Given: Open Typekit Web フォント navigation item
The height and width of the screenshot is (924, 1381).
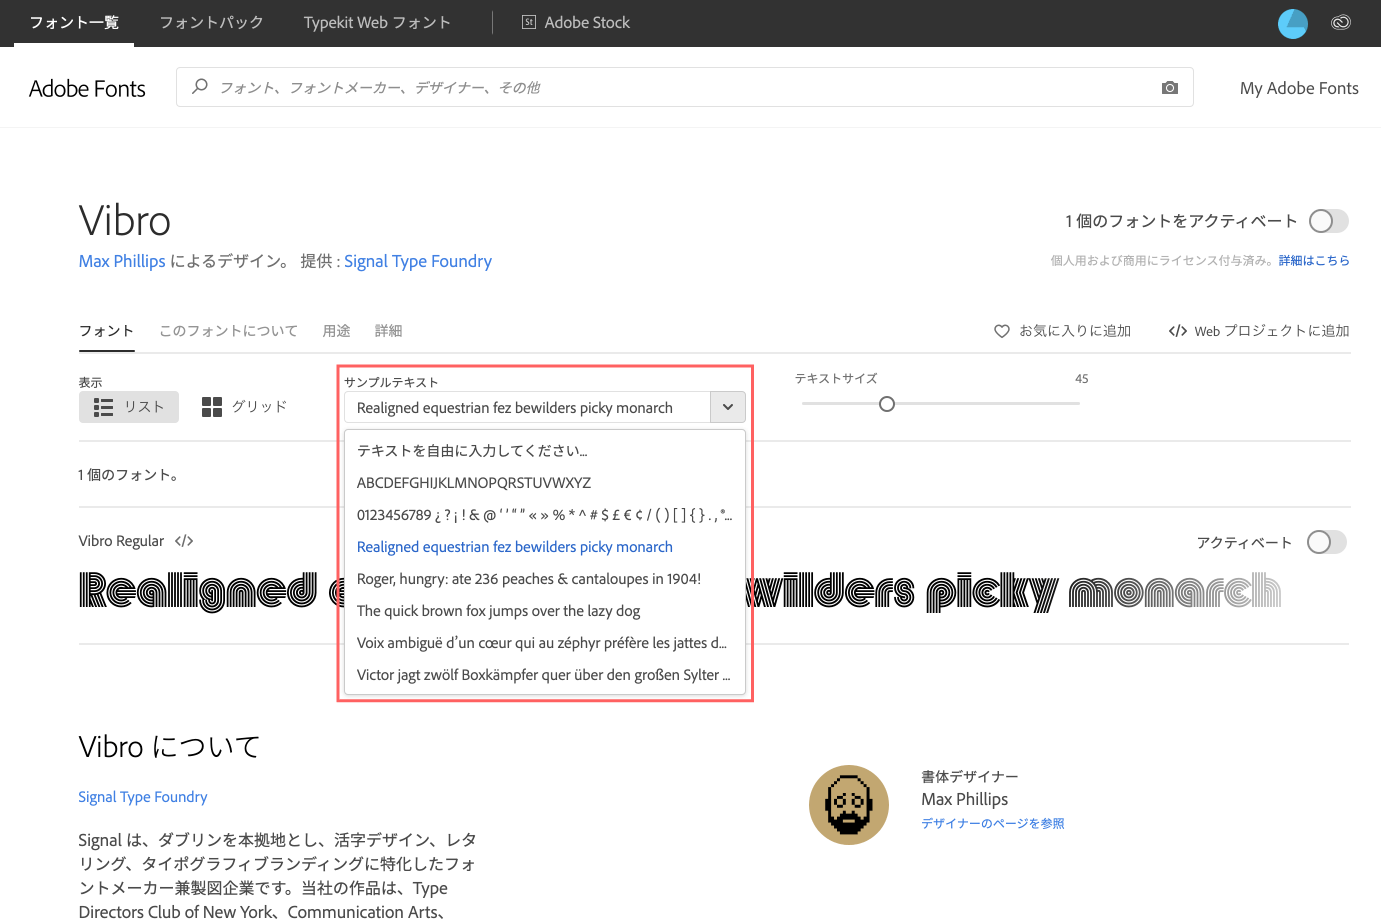Looking at the screenshot, I should pos(377,22).
